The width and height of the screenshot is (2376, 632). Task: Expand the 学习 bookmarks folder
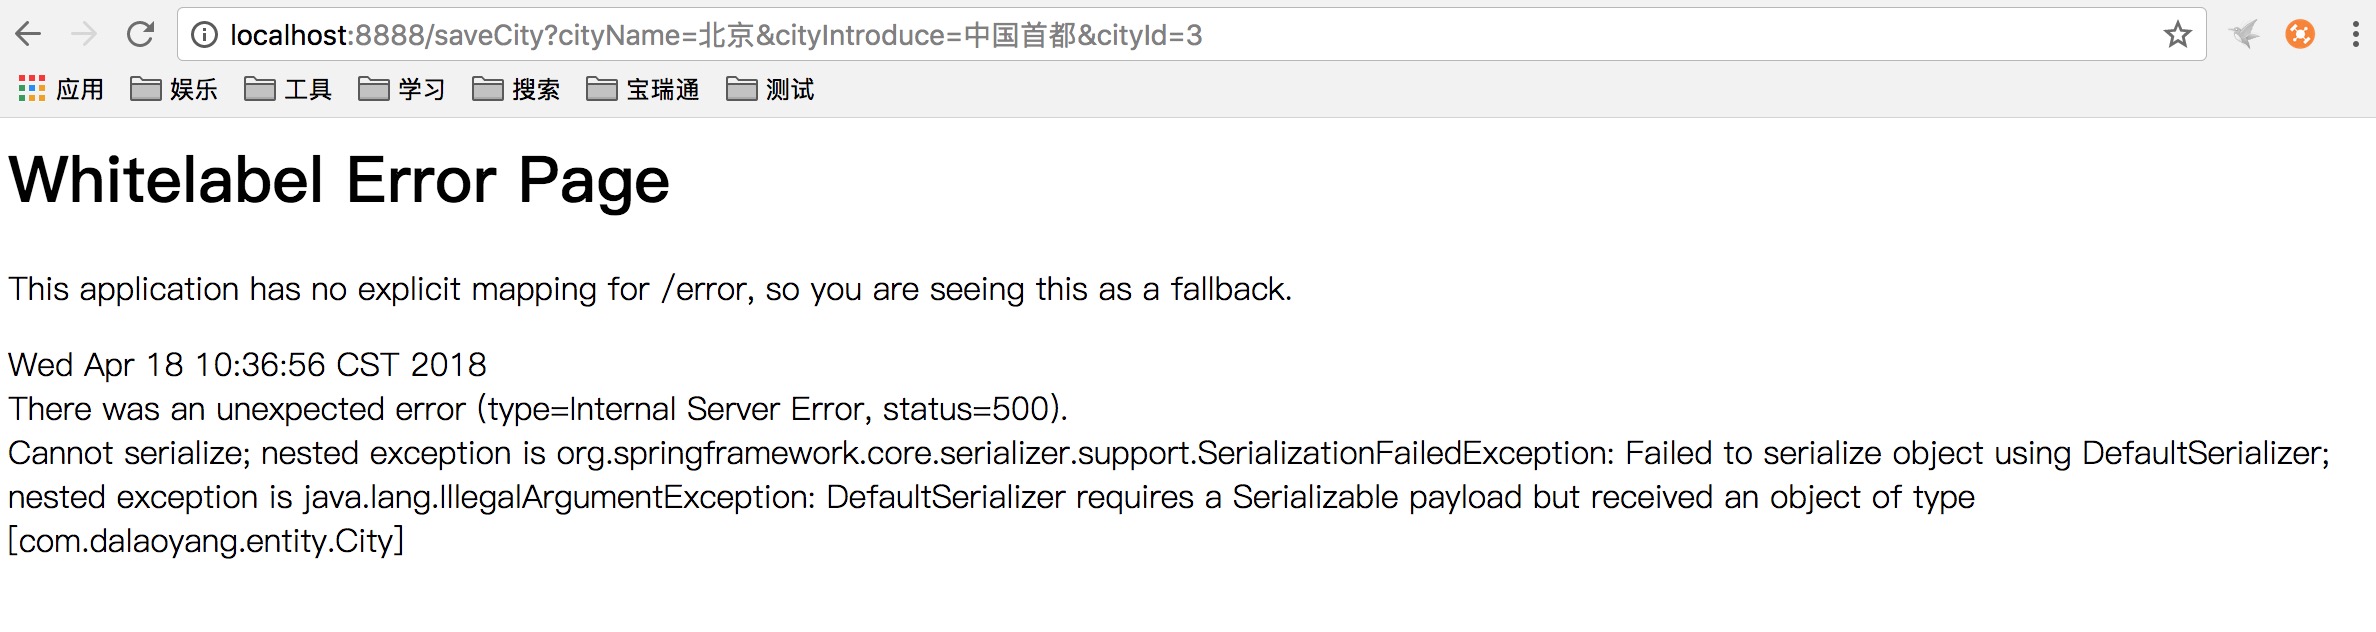402,90
